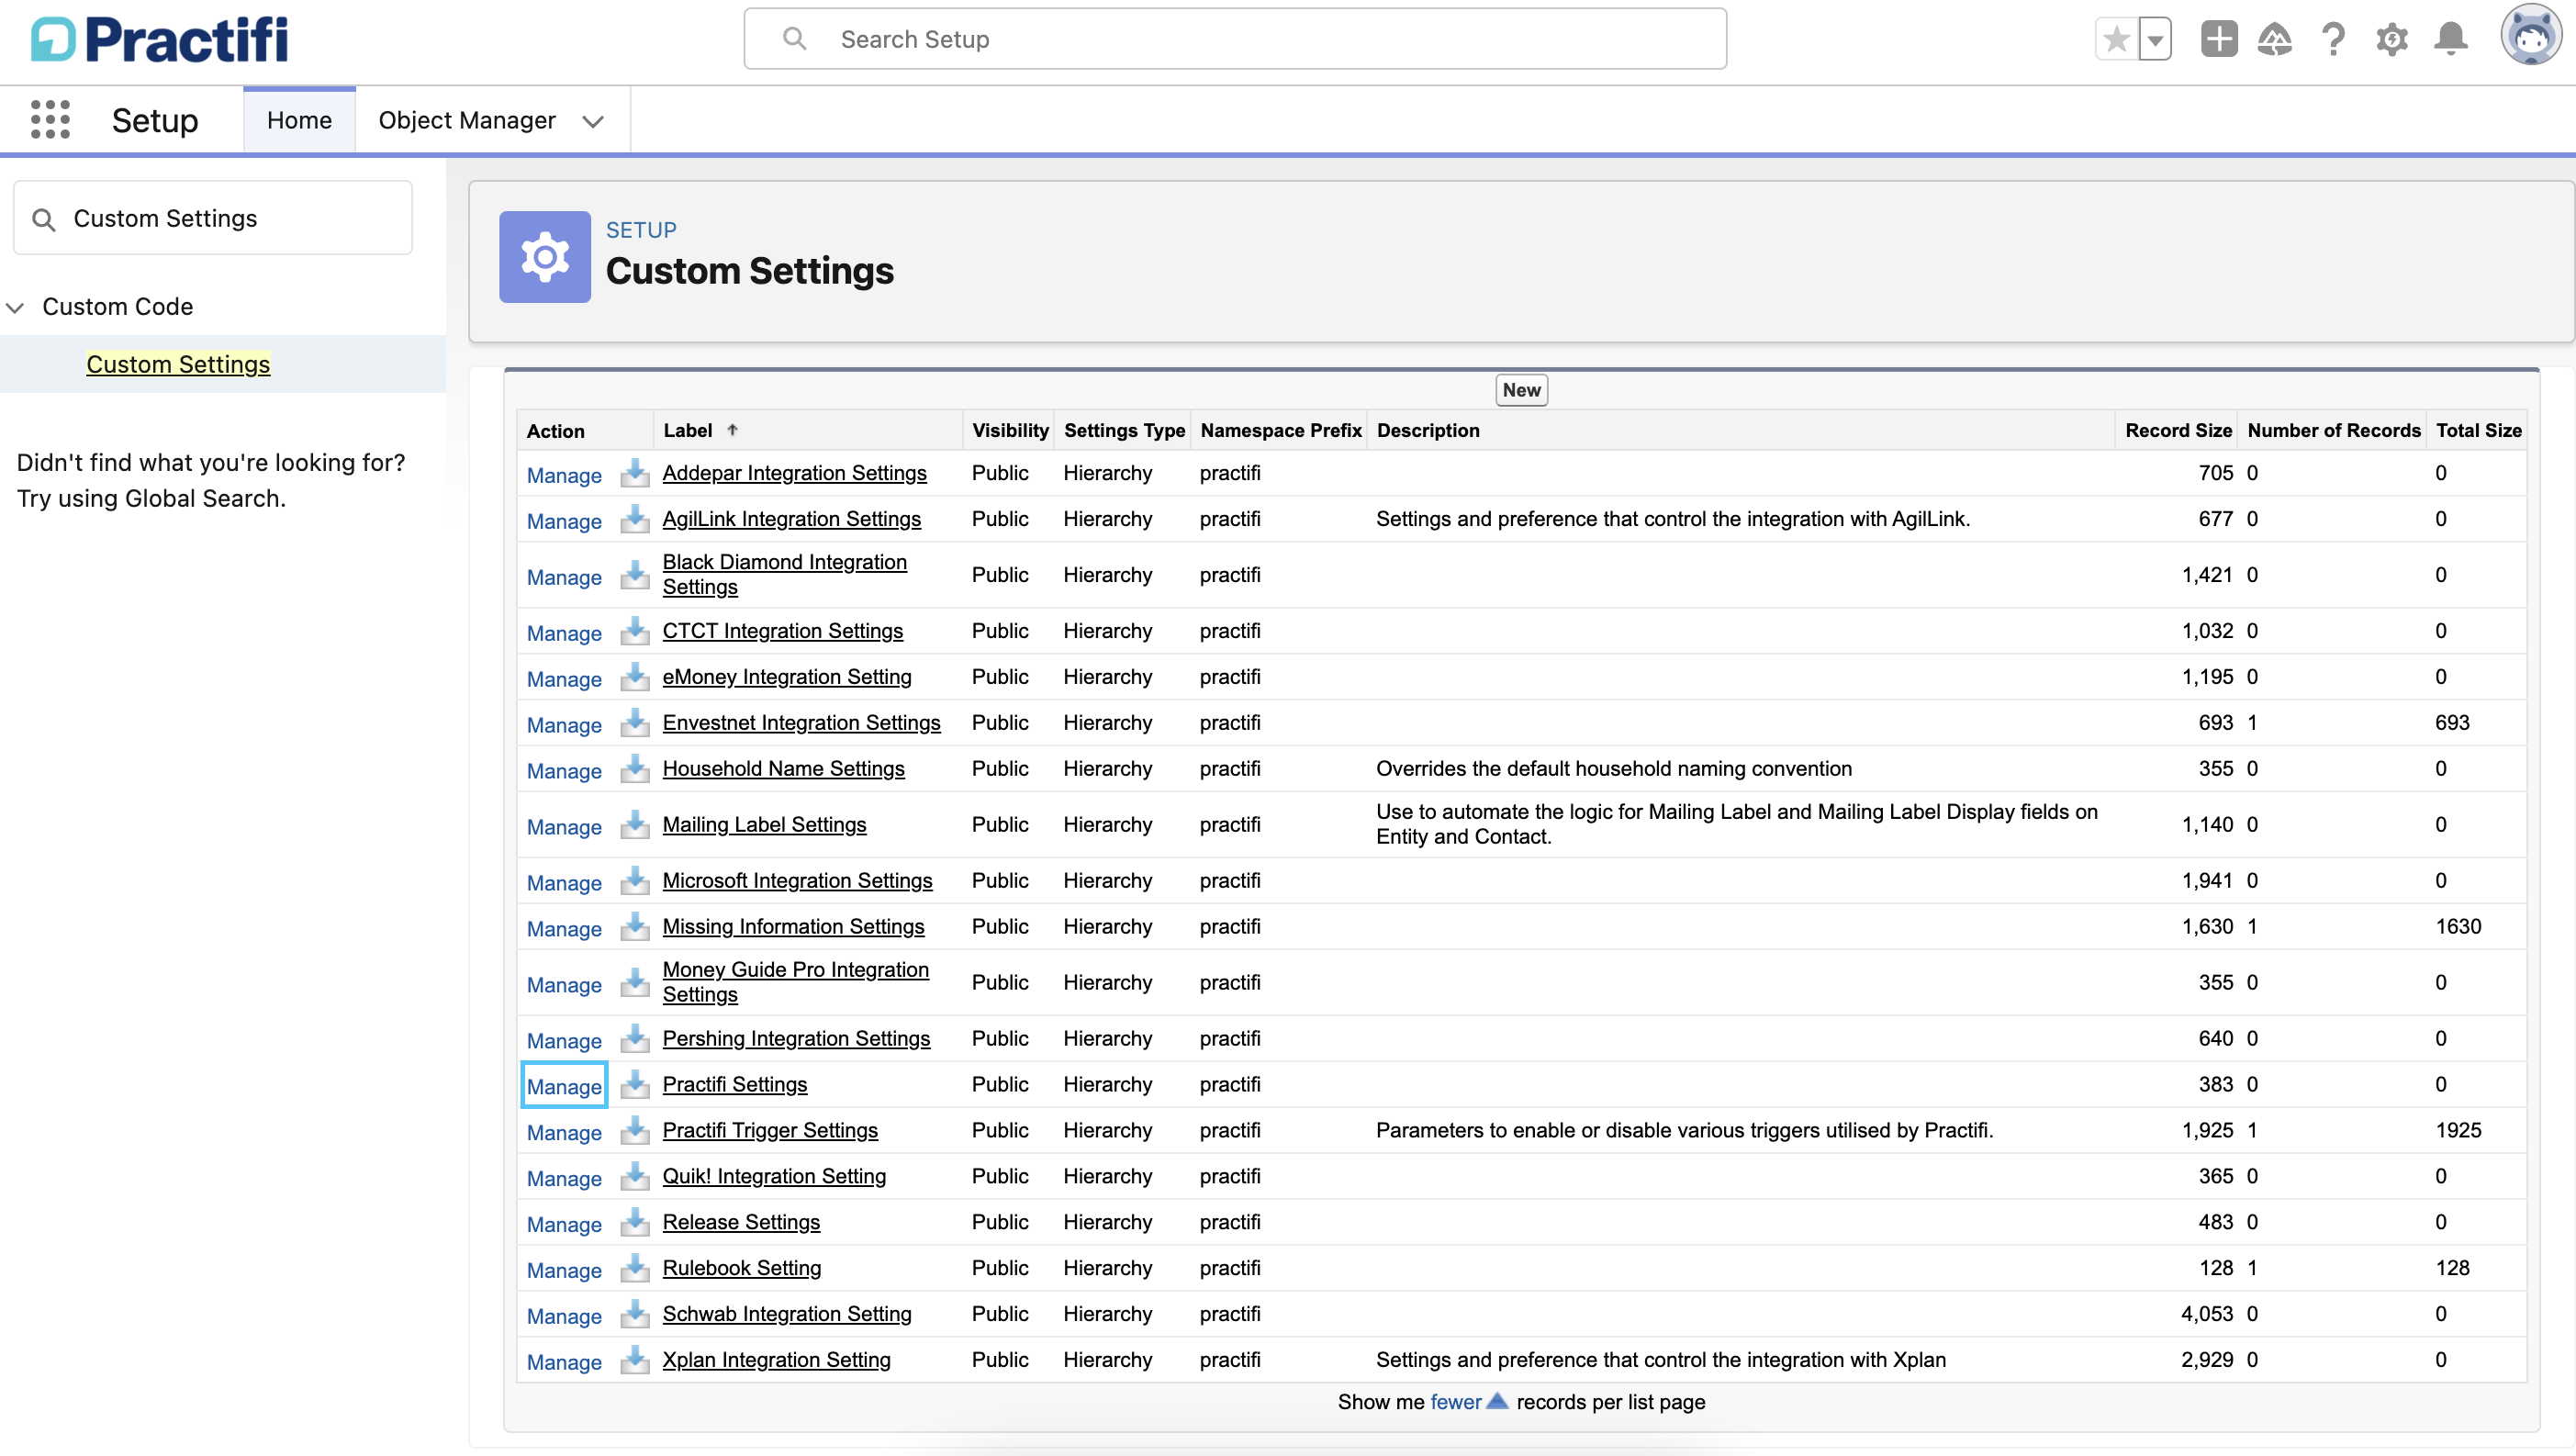Open the Object Manager tab

click(467, 120)
